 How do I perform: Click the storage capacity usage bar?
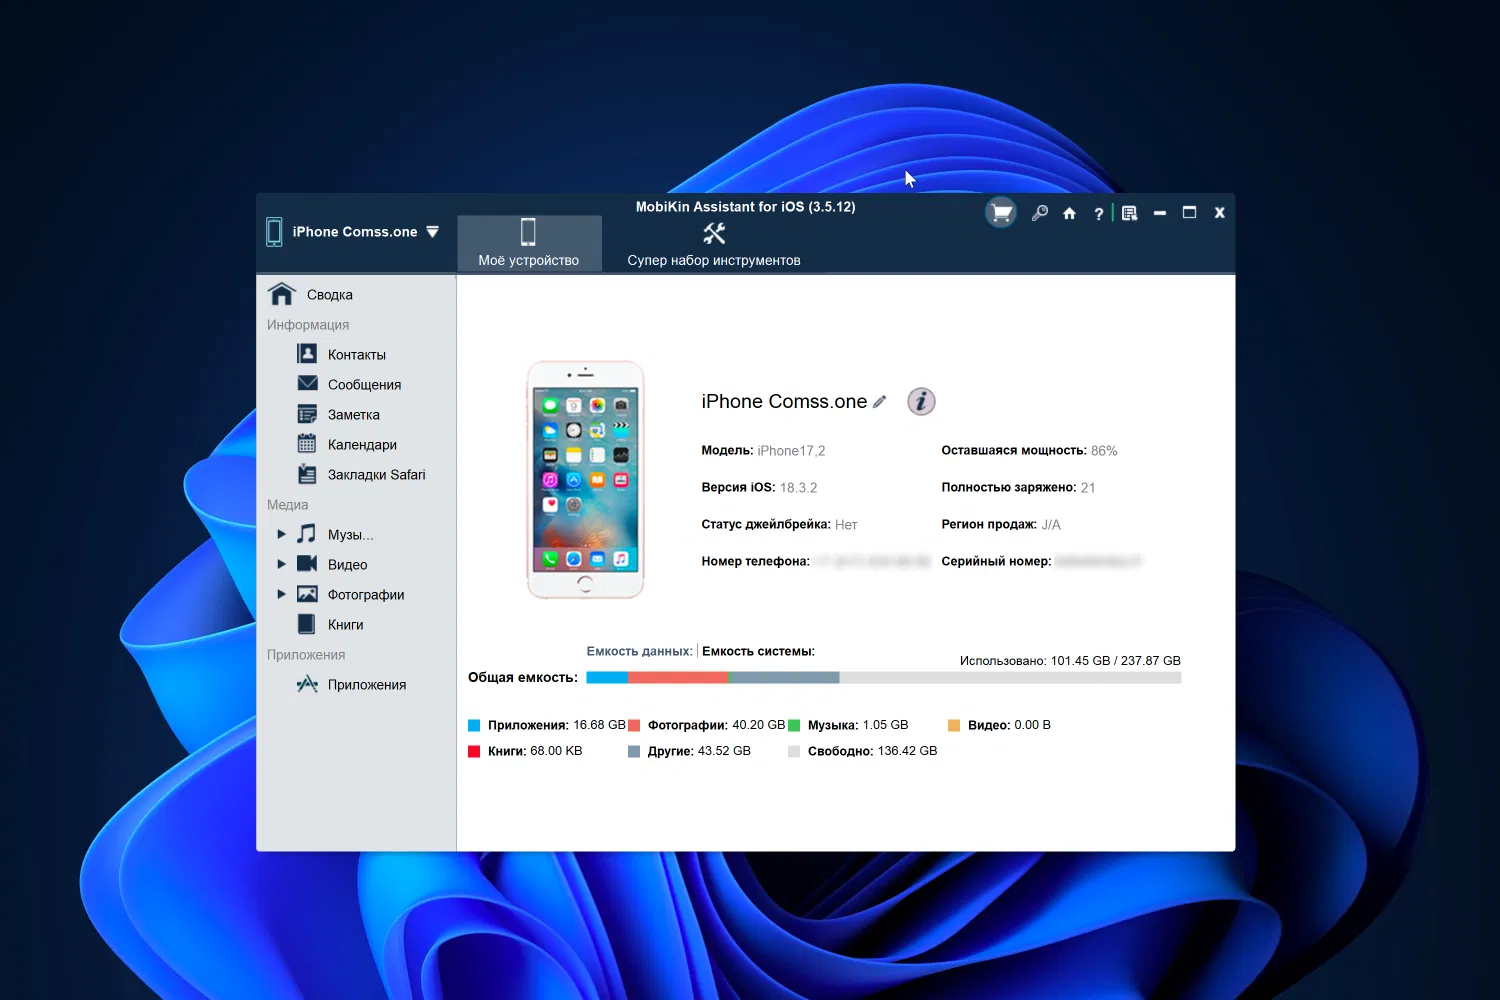(883, 678)
